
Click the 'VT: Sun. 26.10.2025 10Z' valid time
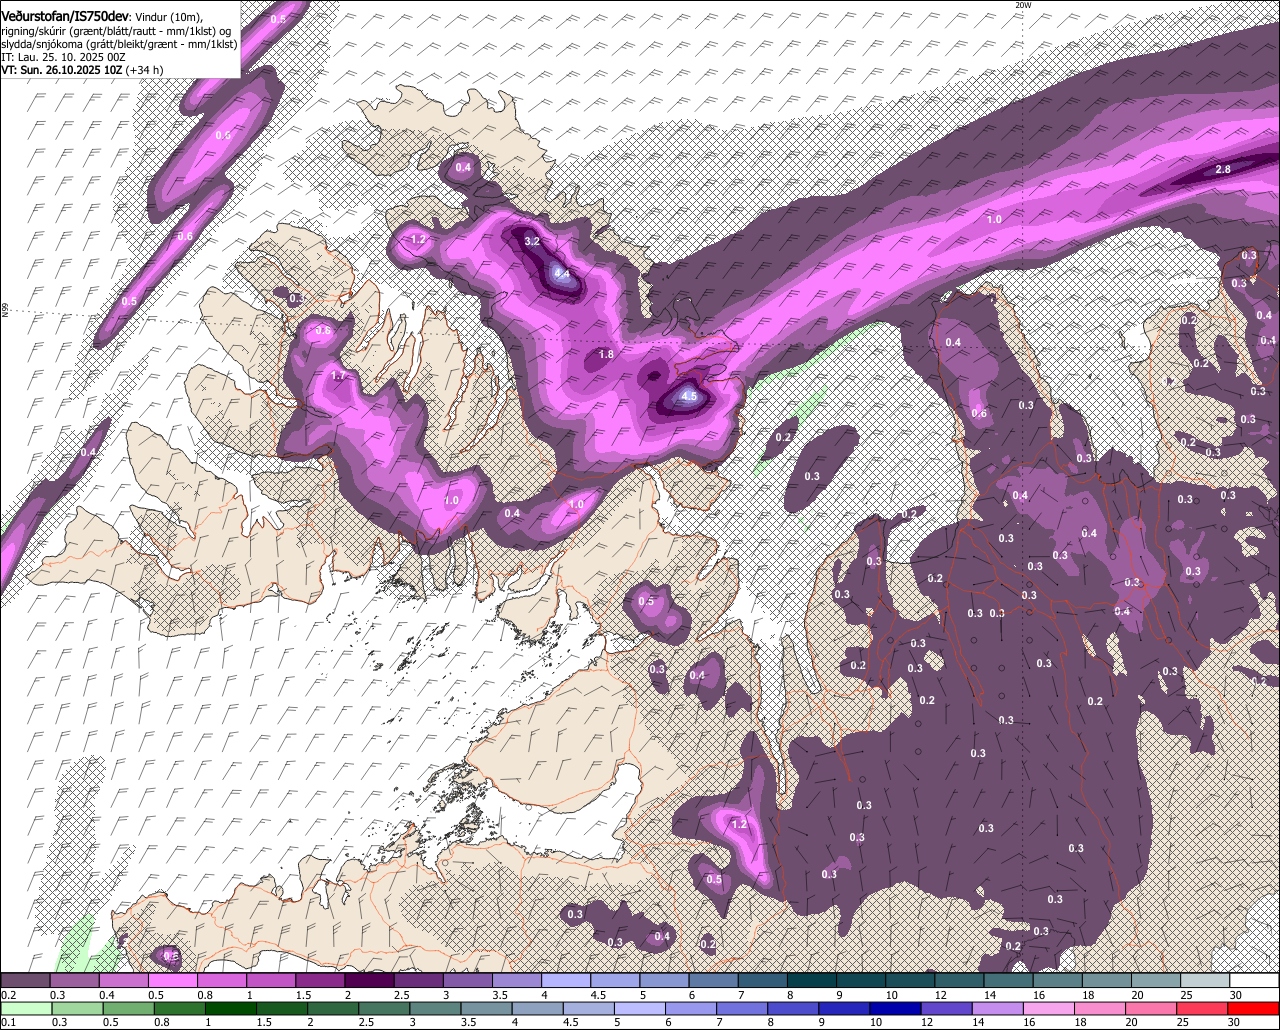click(x=61, y=70)
